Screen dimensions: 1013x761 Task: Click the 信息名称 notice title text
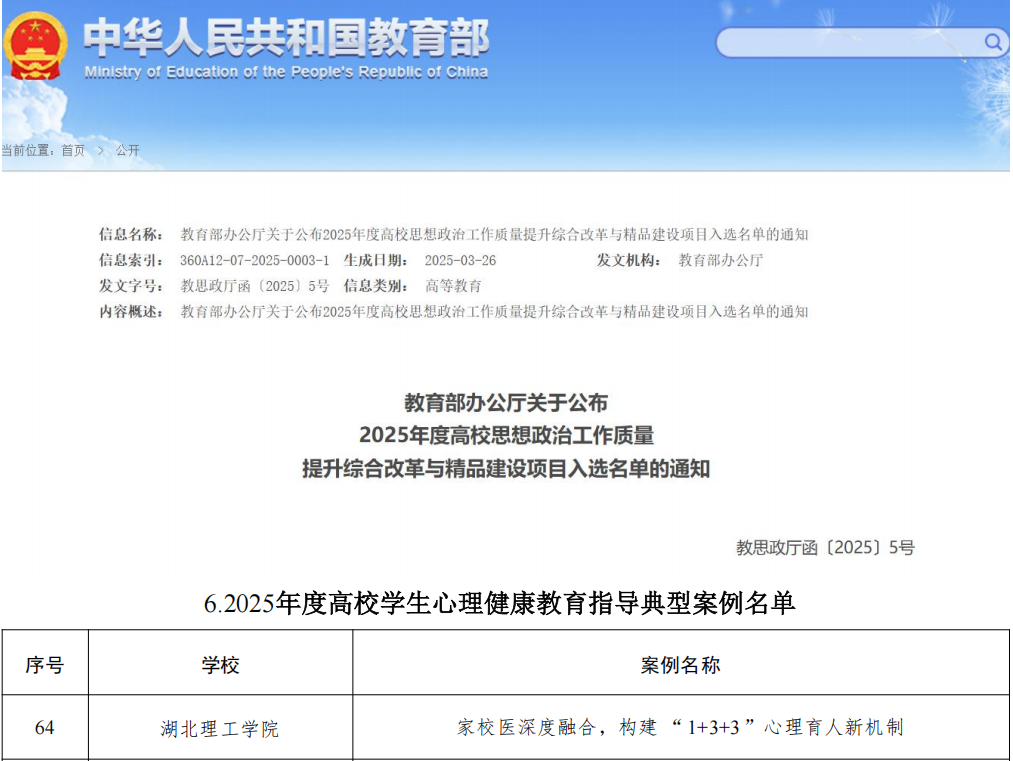click(494, 235)
